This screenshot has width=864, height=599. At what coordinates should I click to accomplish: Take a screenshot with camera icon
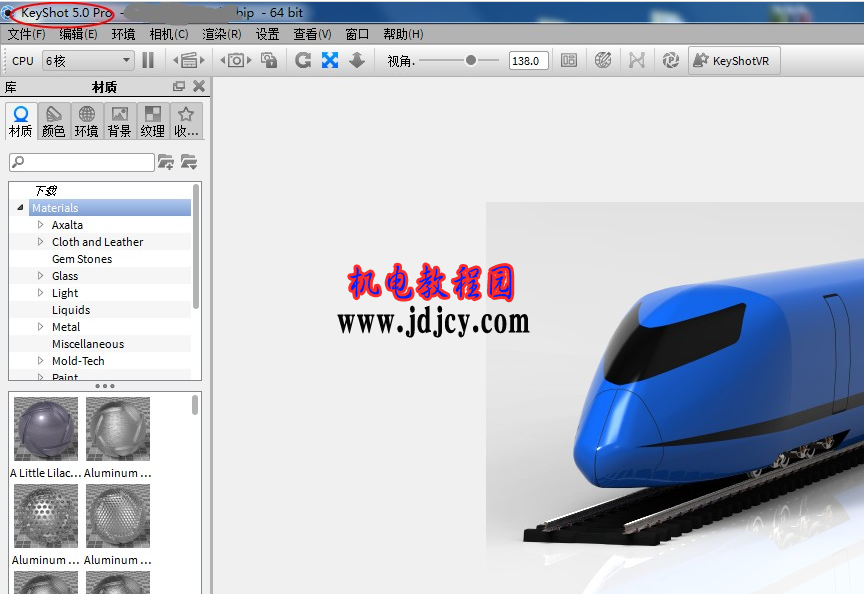(x=236, y=60)
